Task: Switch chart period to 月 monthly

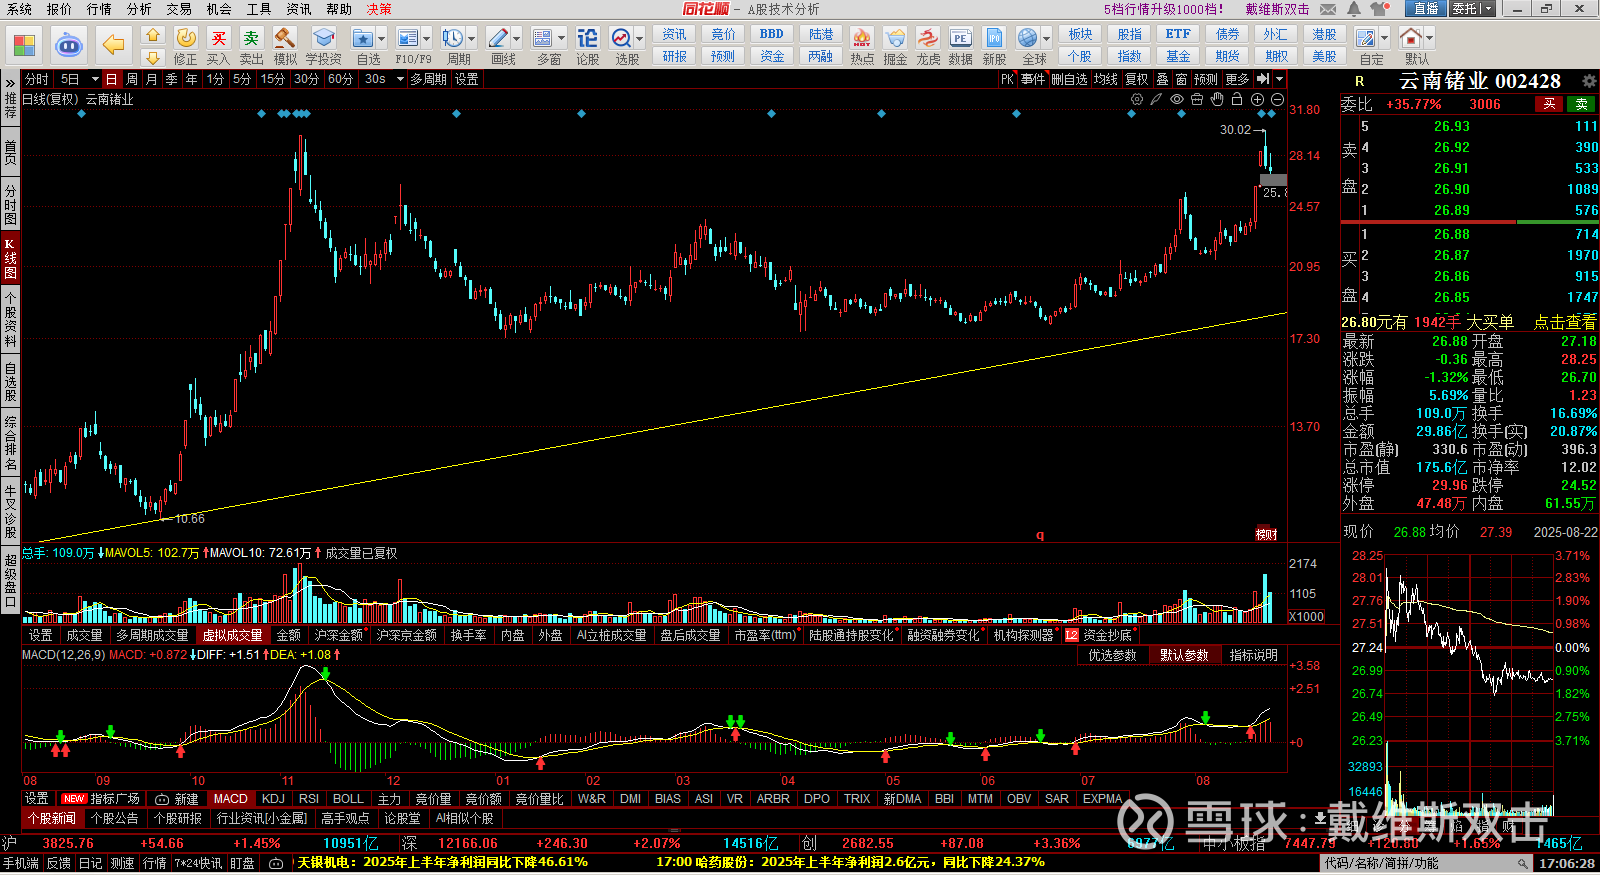Action: pos(151,79)
